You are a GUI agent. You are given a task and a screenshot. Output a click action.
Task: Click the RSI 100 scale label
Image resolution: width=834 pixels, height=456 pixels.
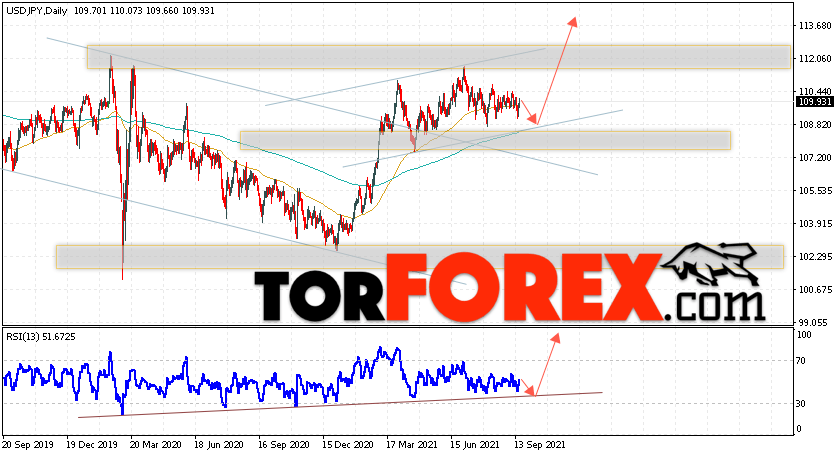(x=804, y=335)
